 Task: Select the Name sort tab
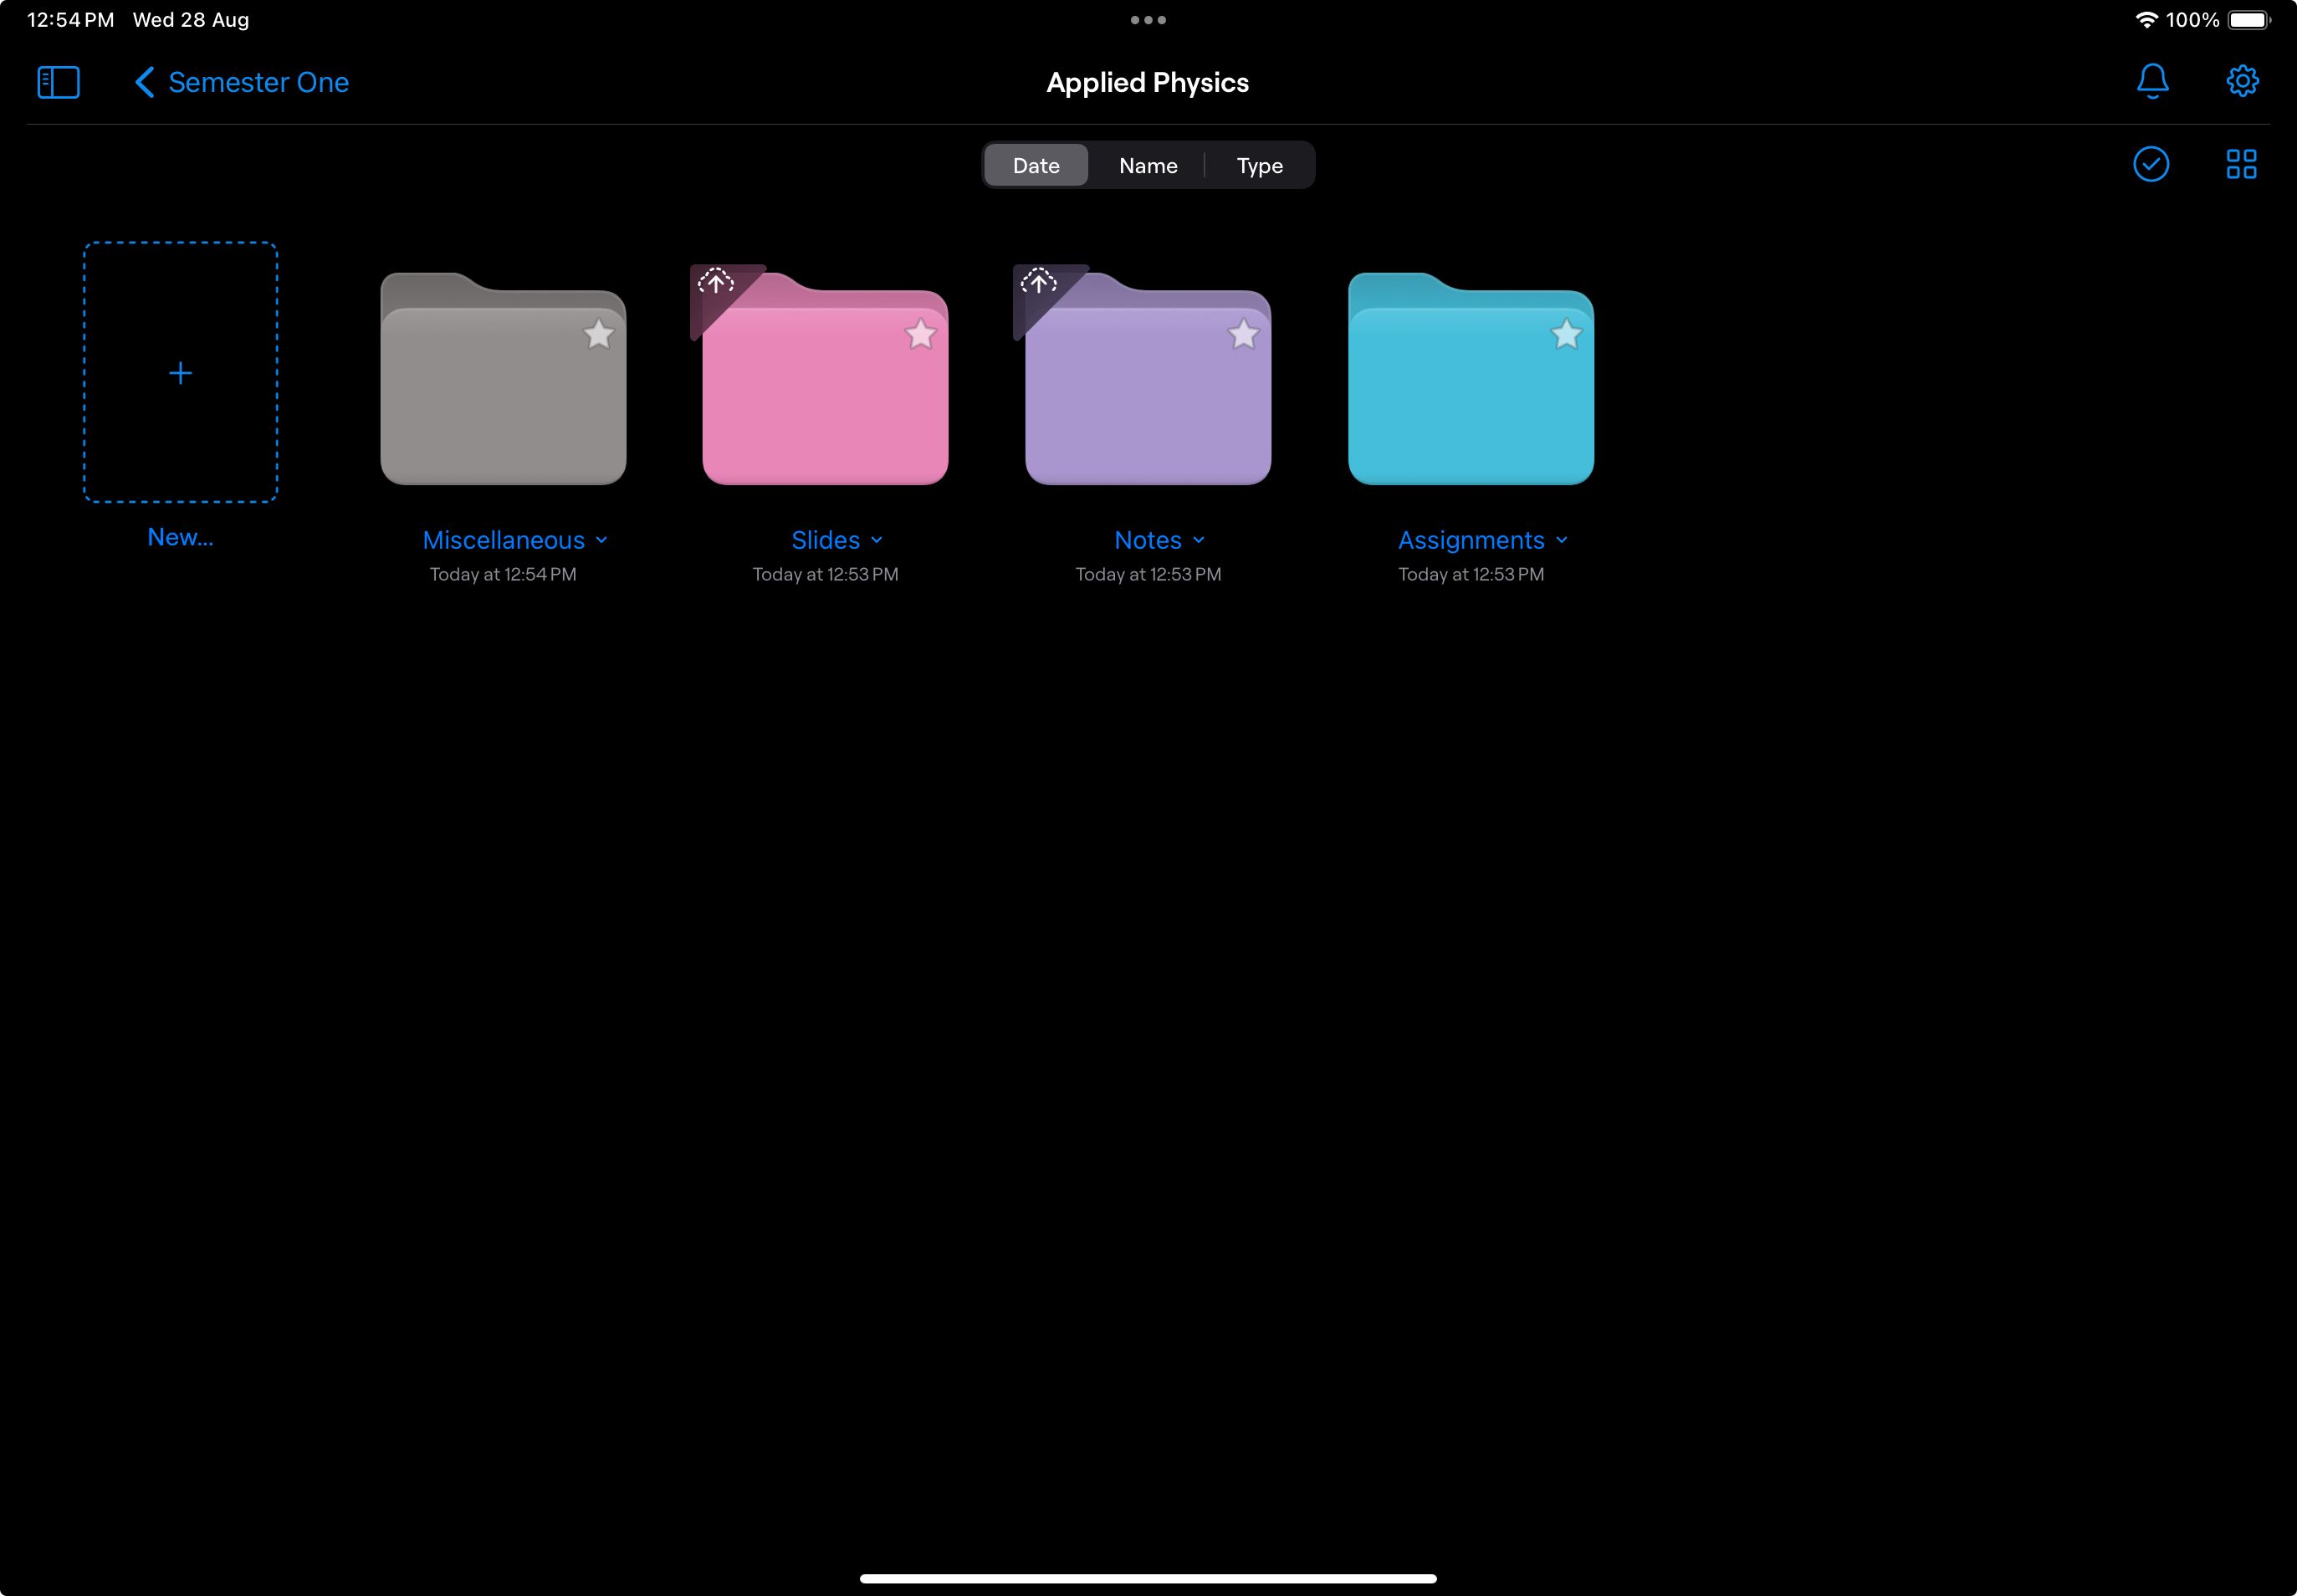(1147, 164)
